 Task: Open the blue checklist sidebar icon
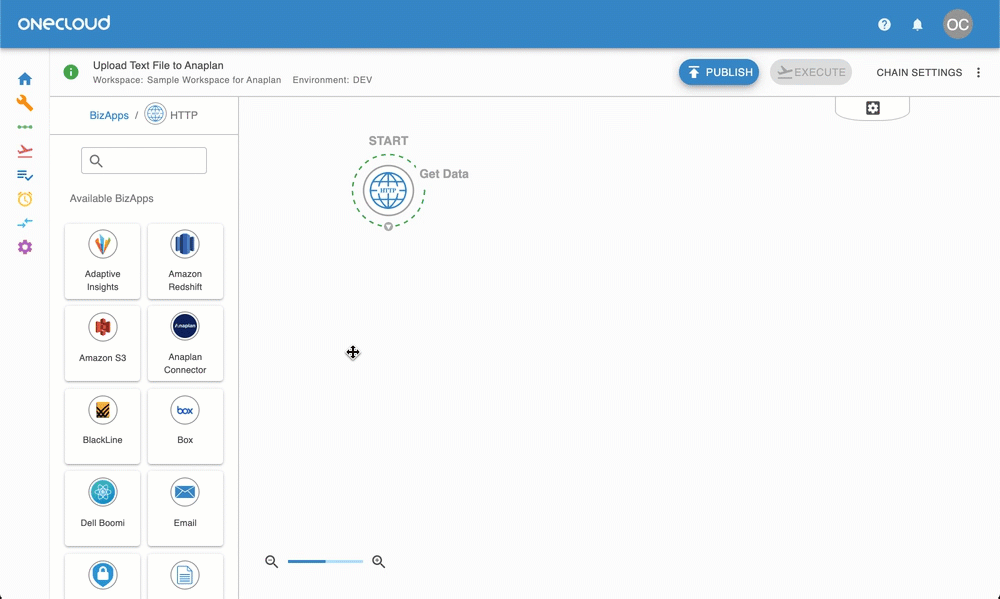click(x=25, y=175)
